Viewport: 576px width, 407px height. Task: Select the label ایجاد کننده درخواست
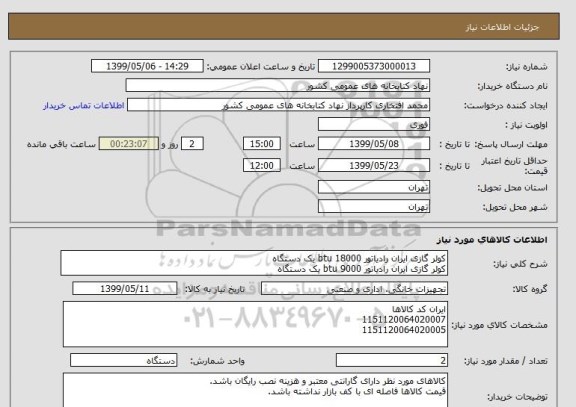(x=506, y=106)
